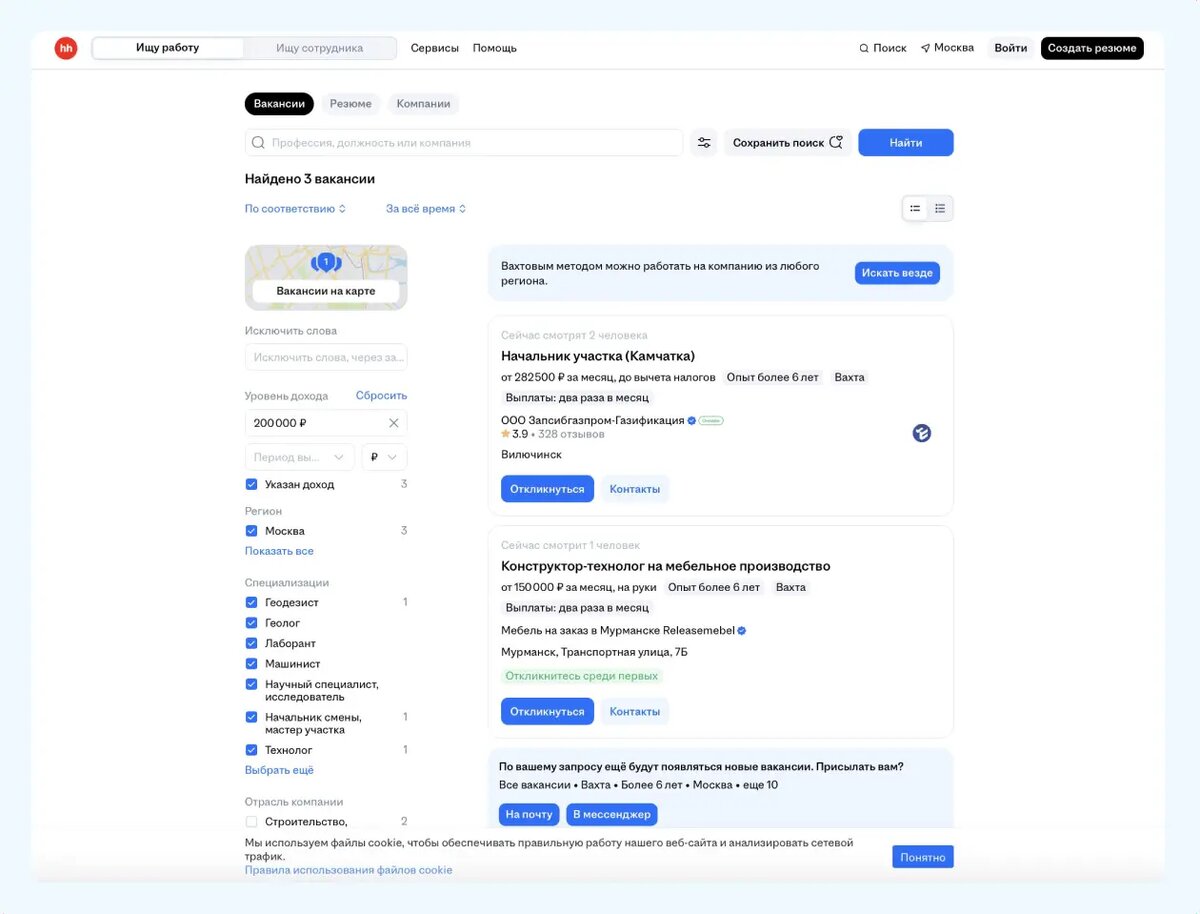Click Показать все under Регион
Viewport: 1200px width, 914px height.
(x=281, y=551)
